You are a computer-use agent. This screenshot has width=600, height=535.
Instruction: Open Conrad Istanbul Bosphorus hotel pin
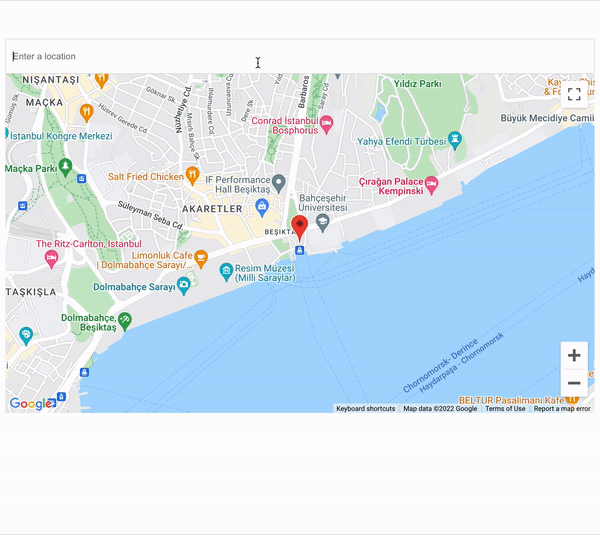(326, 124)
